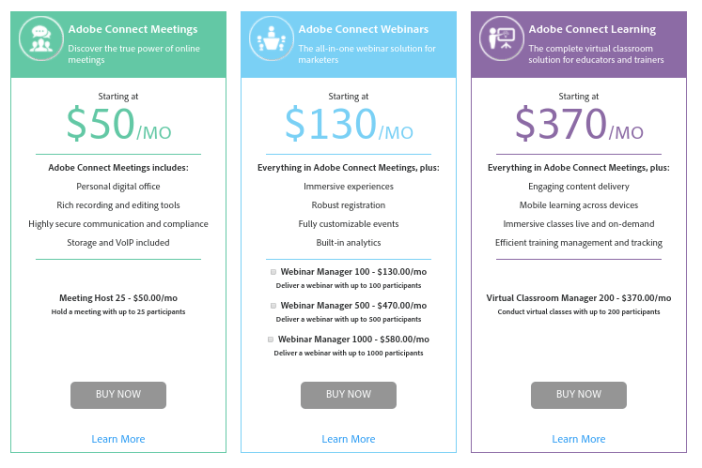The image size is (702, 468).
Task: Click the Adobe Connect Webinars presenter icon
Action: point(271,40)
